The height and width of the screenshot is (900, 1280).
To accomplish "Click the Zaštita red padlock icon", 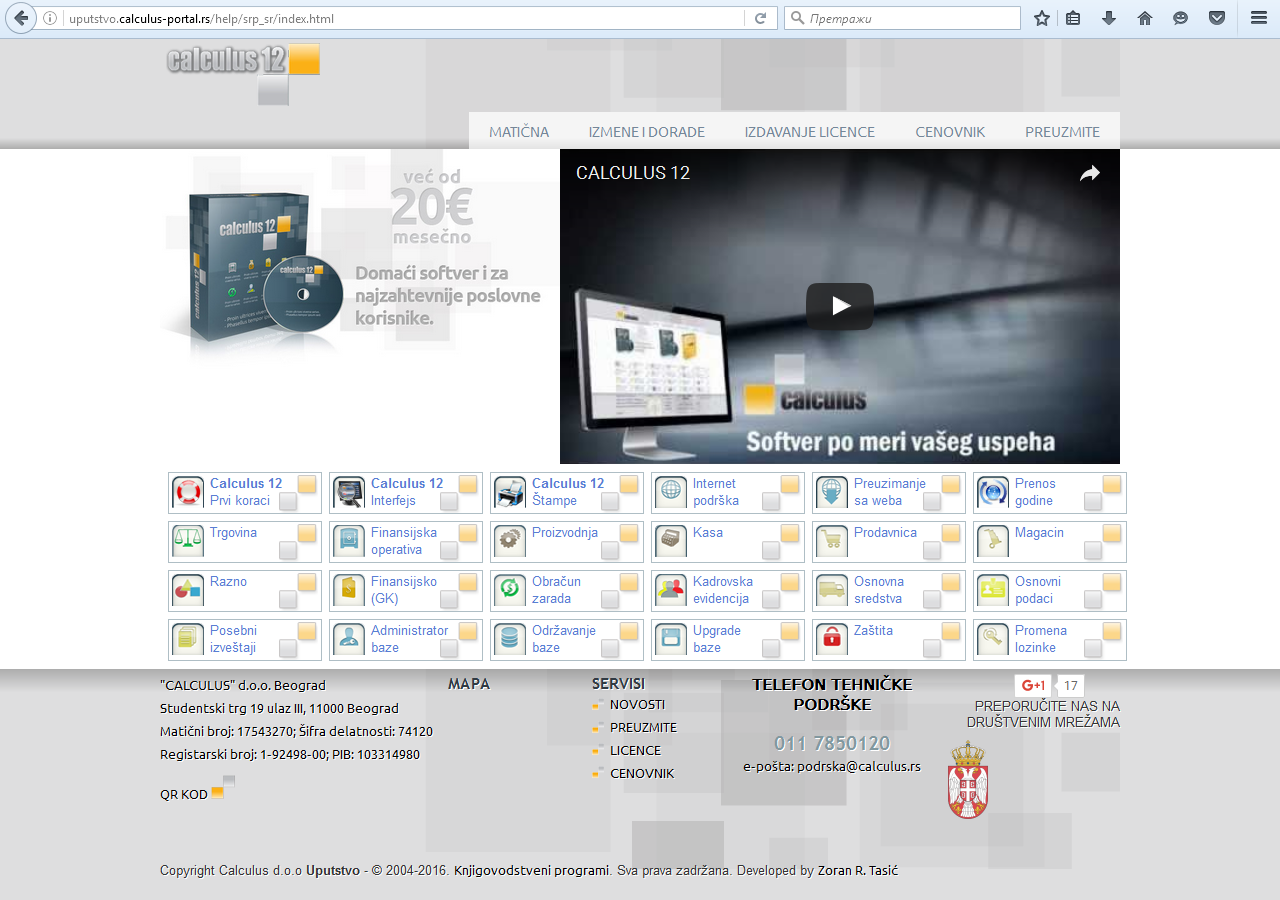I will tap(832, 639).
